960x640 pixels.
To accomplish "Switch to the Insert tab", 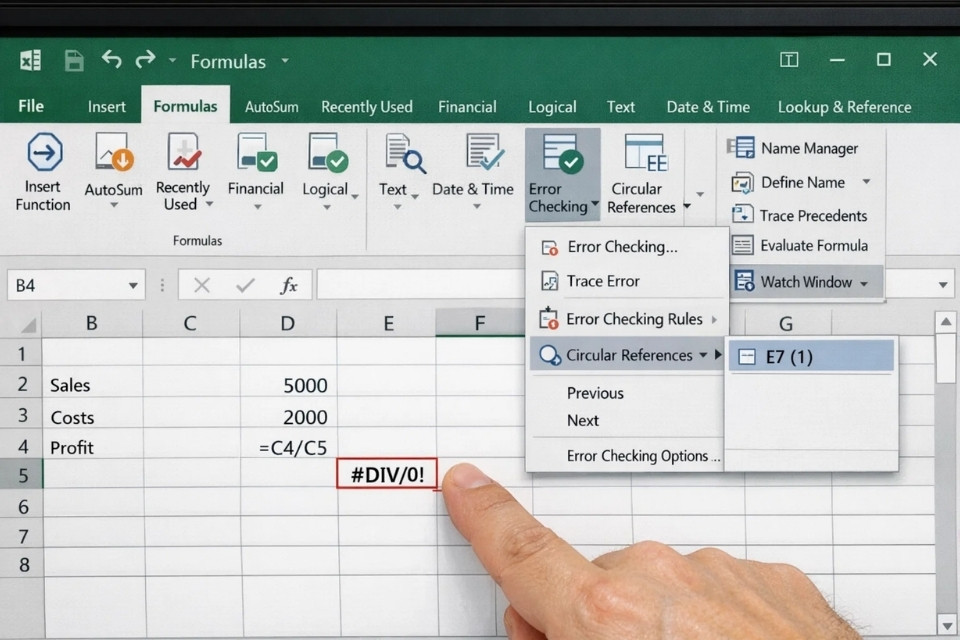I will pyautogui.click(x=106, y=107).
